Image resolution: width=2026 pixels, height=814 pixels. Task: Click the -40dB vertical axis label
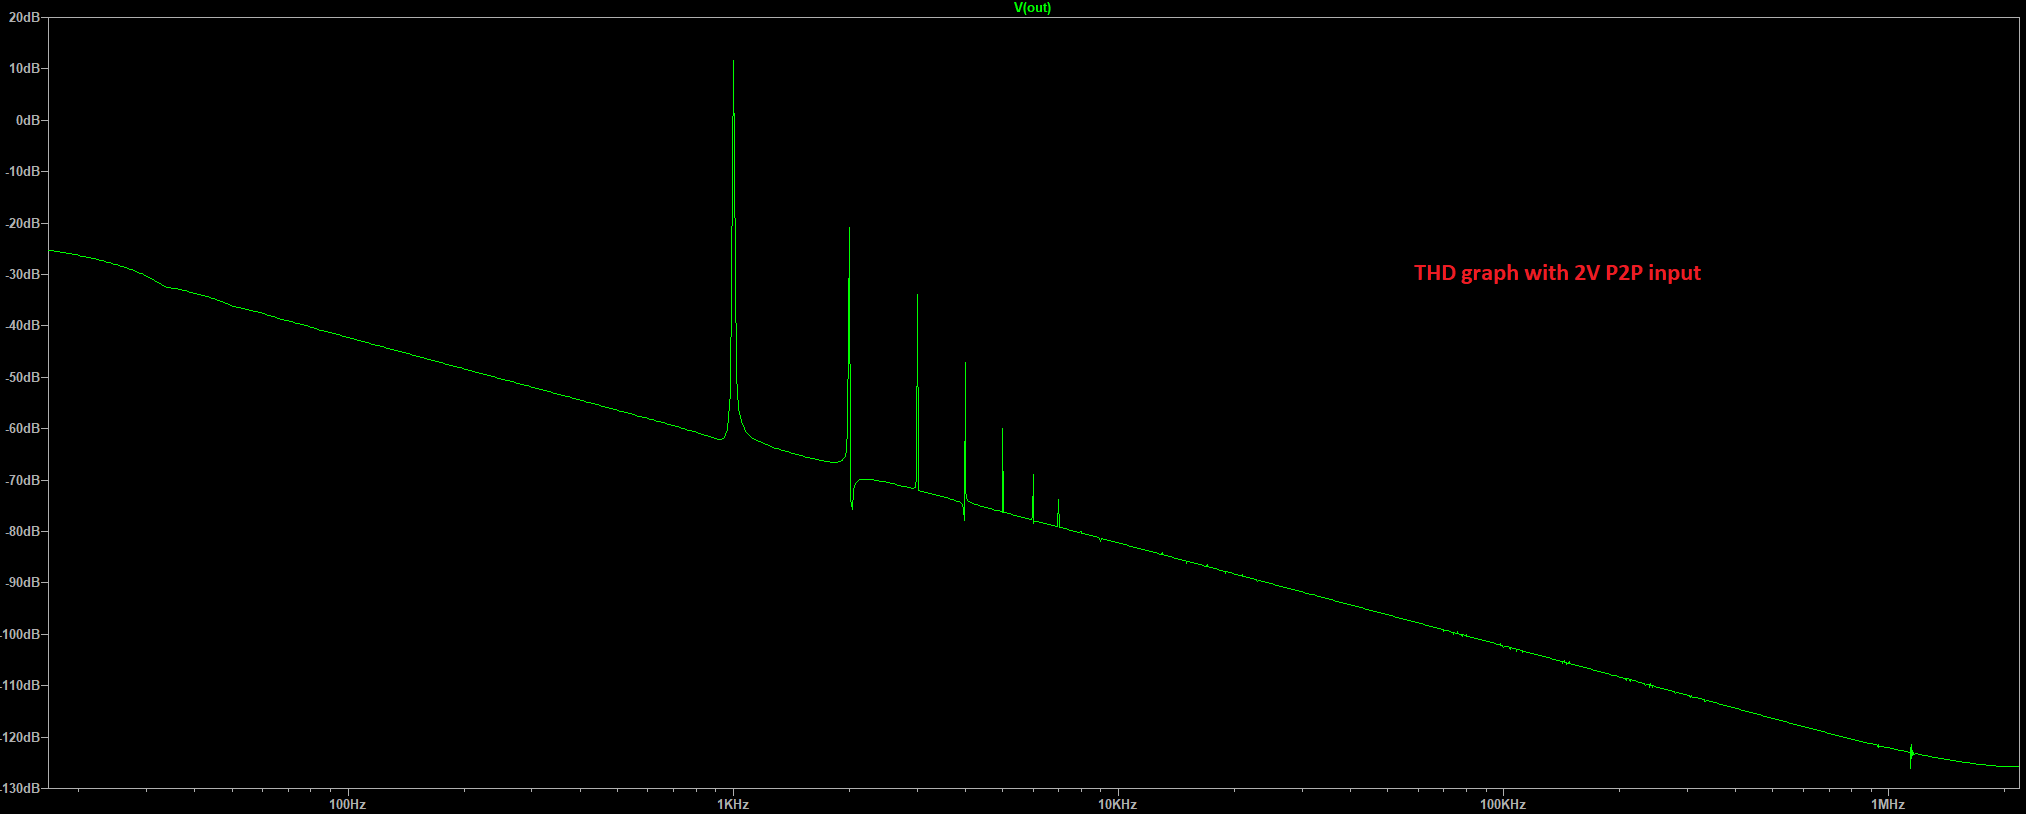22,325
